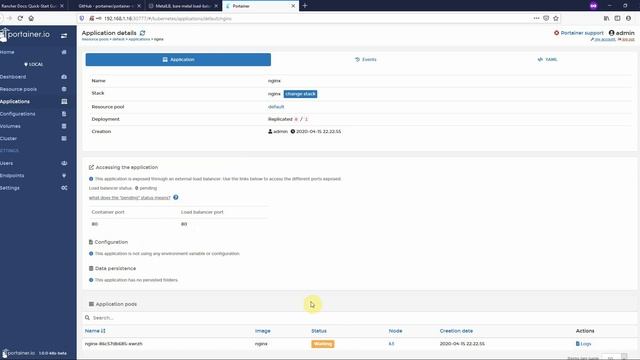640x360 pixels.
Task: Click the Applications icon in the sidebar
Action: [x=64, y=101]
